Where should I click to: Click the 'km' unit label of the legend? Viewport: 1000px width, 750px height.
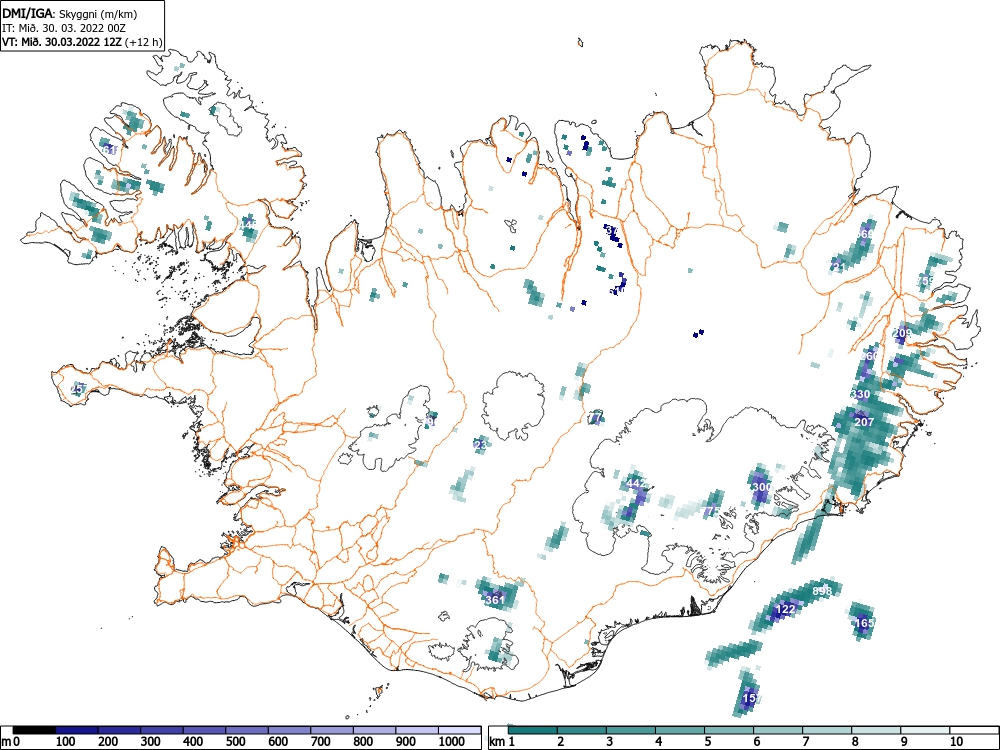pyautogui.click(x=497, y=742)
